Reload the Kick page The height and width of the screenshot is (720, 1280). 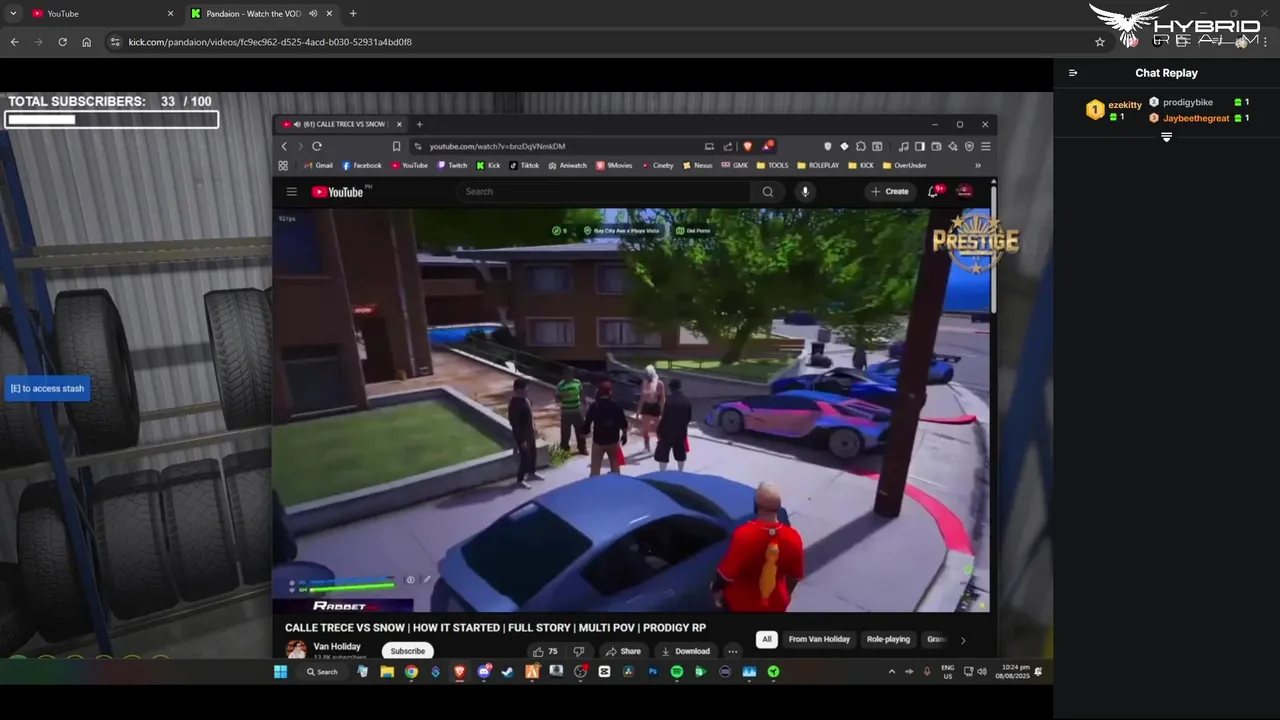click(62, 42)
